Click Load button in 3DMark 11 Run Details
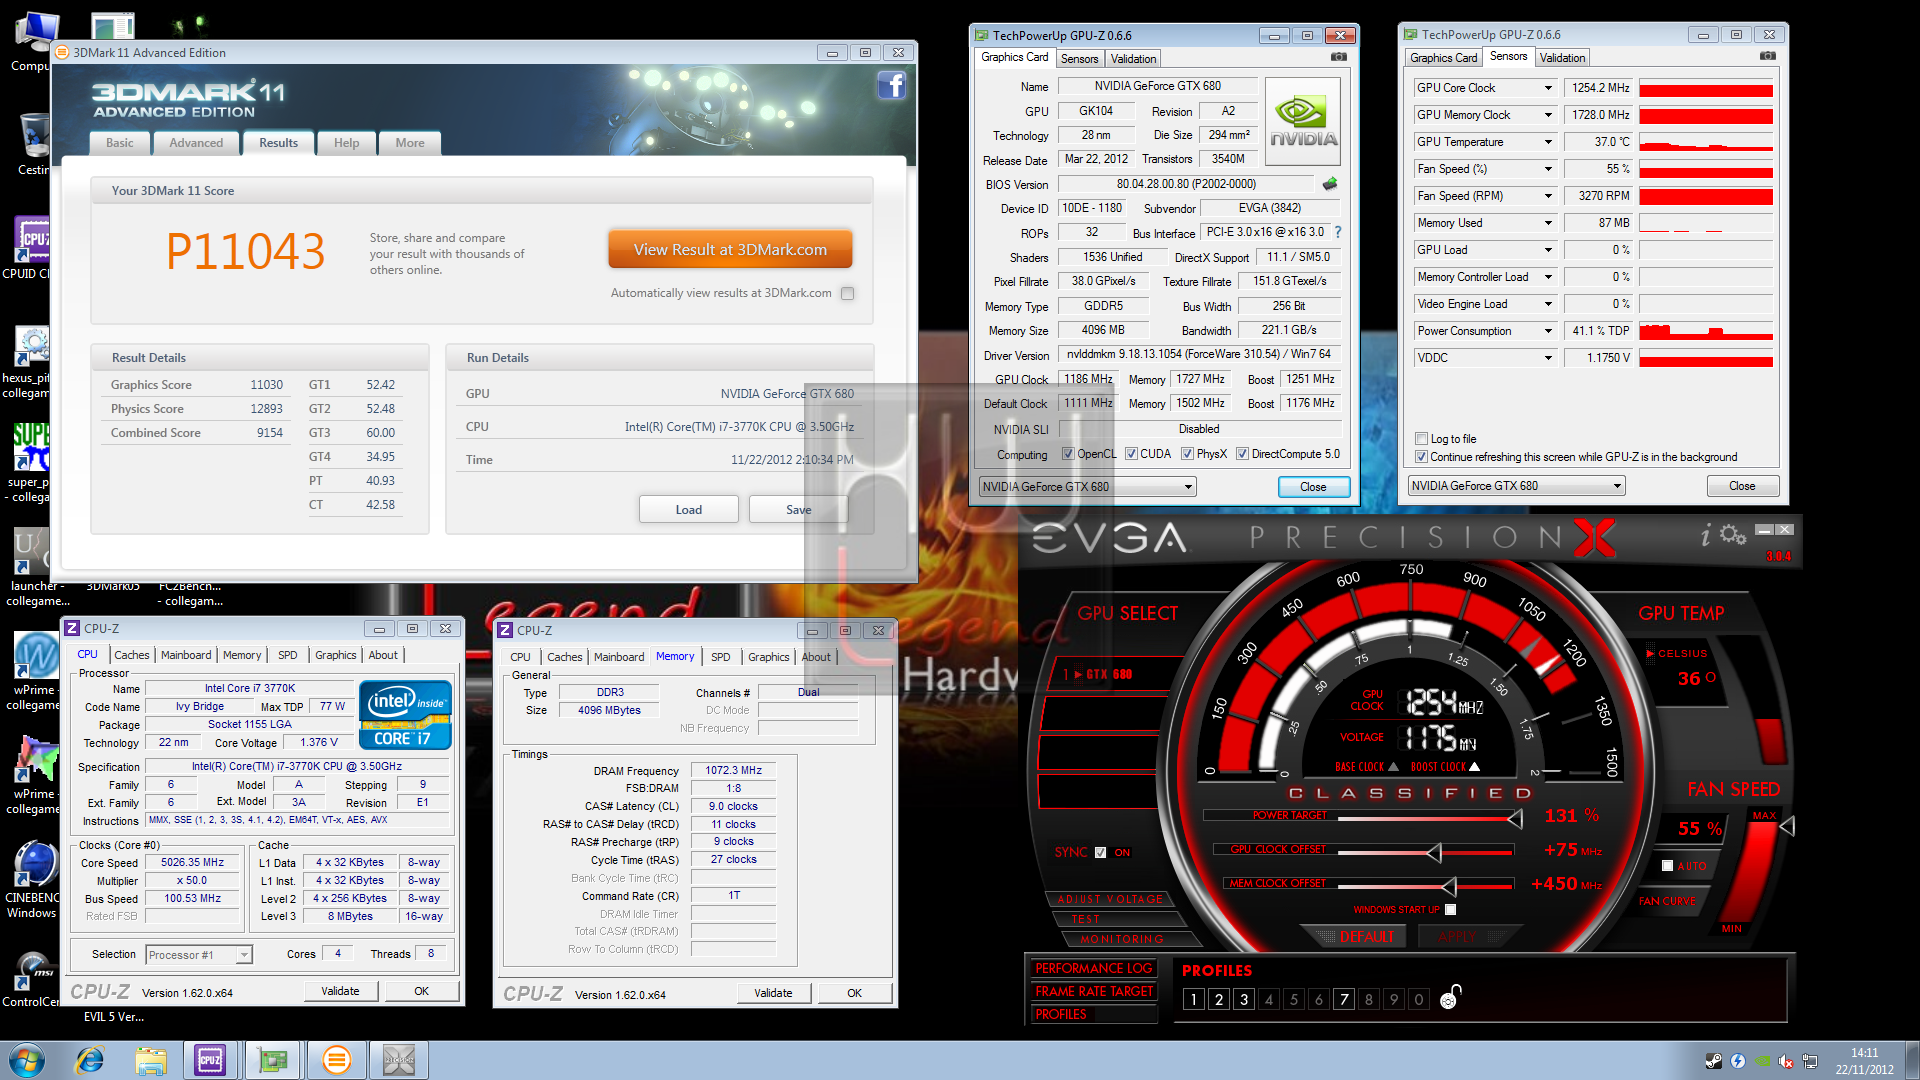Image resolution: width=1920 pixels, height=1080 pixels. (689, 509)
